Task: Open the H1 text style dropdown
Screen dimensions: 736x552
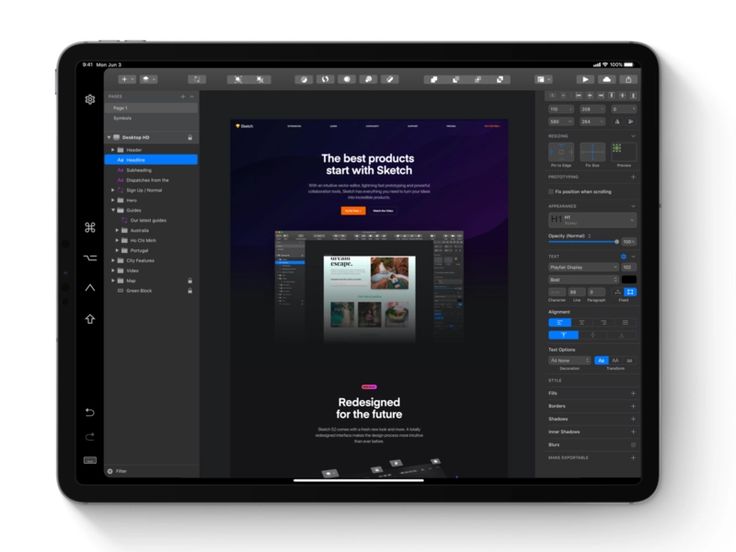Action: click(592, 220)
